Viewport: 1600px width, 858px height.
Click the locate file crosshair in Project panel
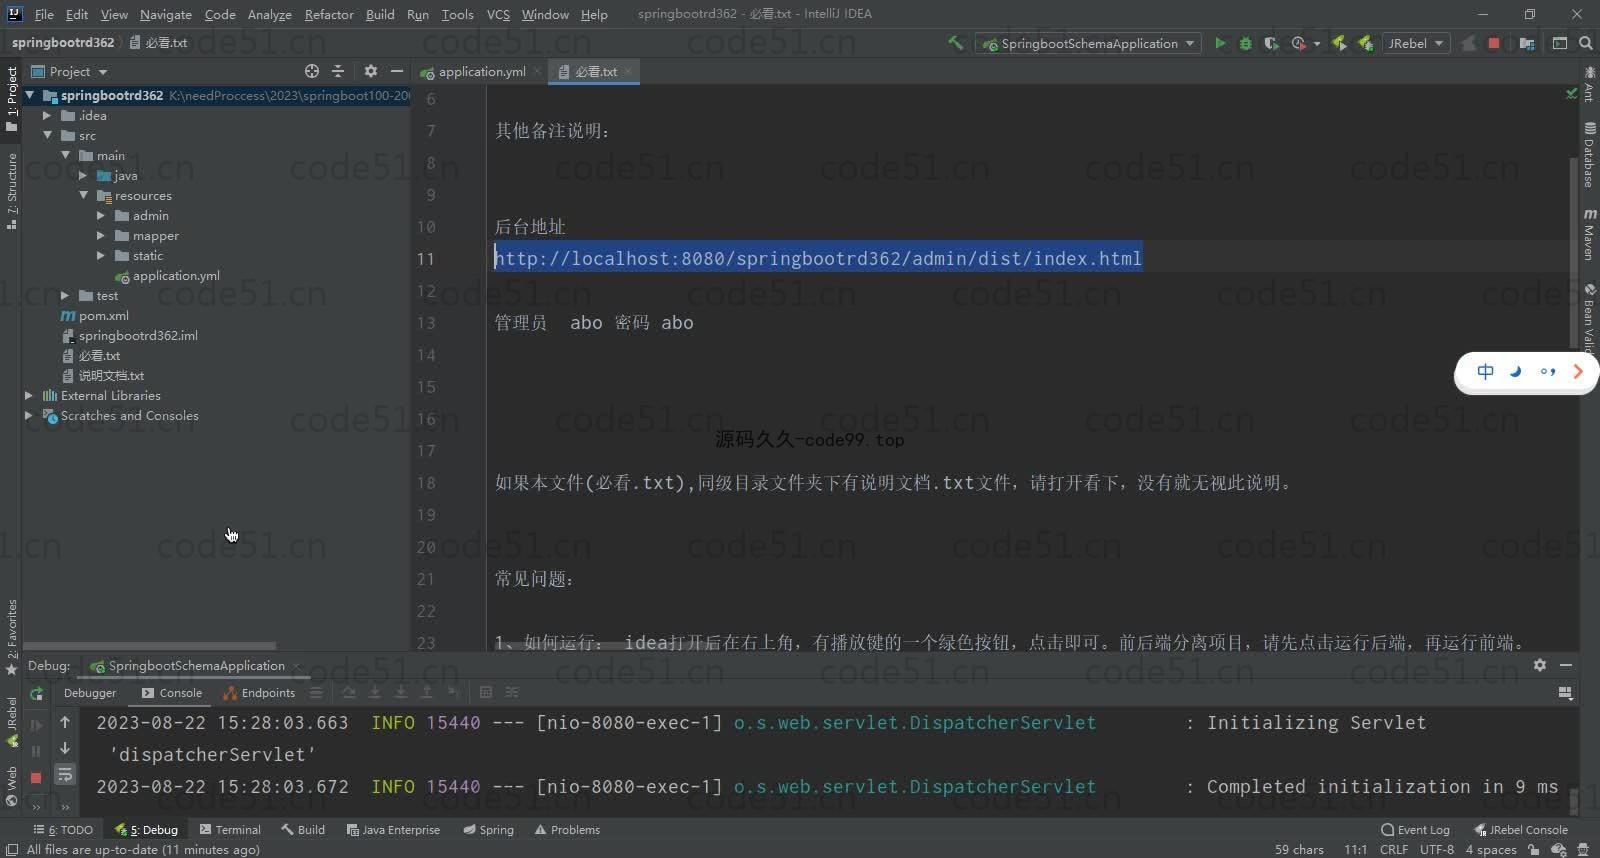[312, 71]
